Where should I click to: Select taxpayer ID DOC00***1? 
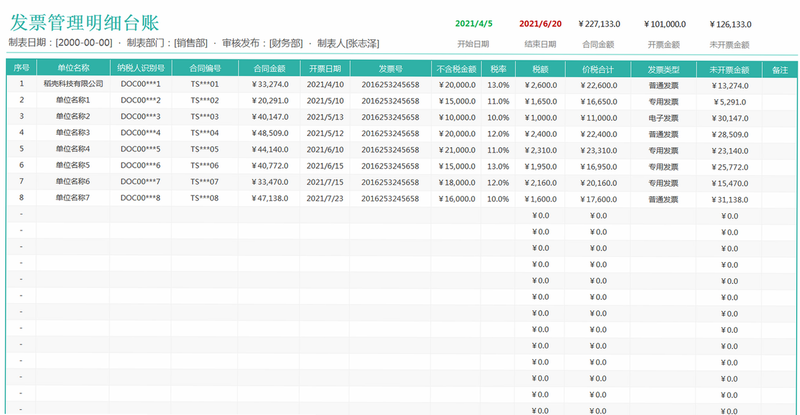point(140,84)
